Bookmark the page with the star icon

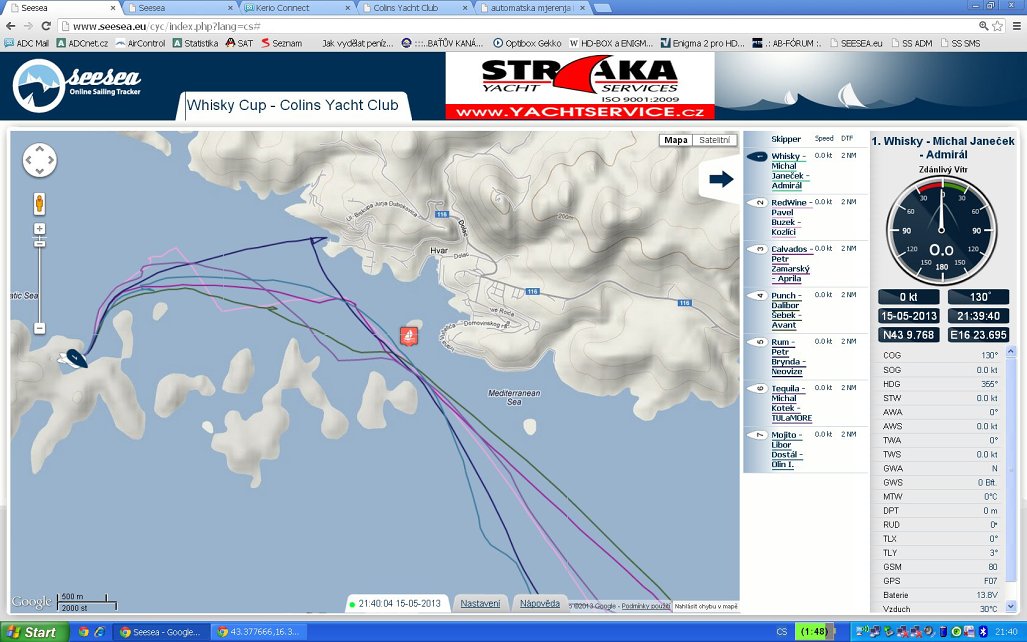click(998, 25)
